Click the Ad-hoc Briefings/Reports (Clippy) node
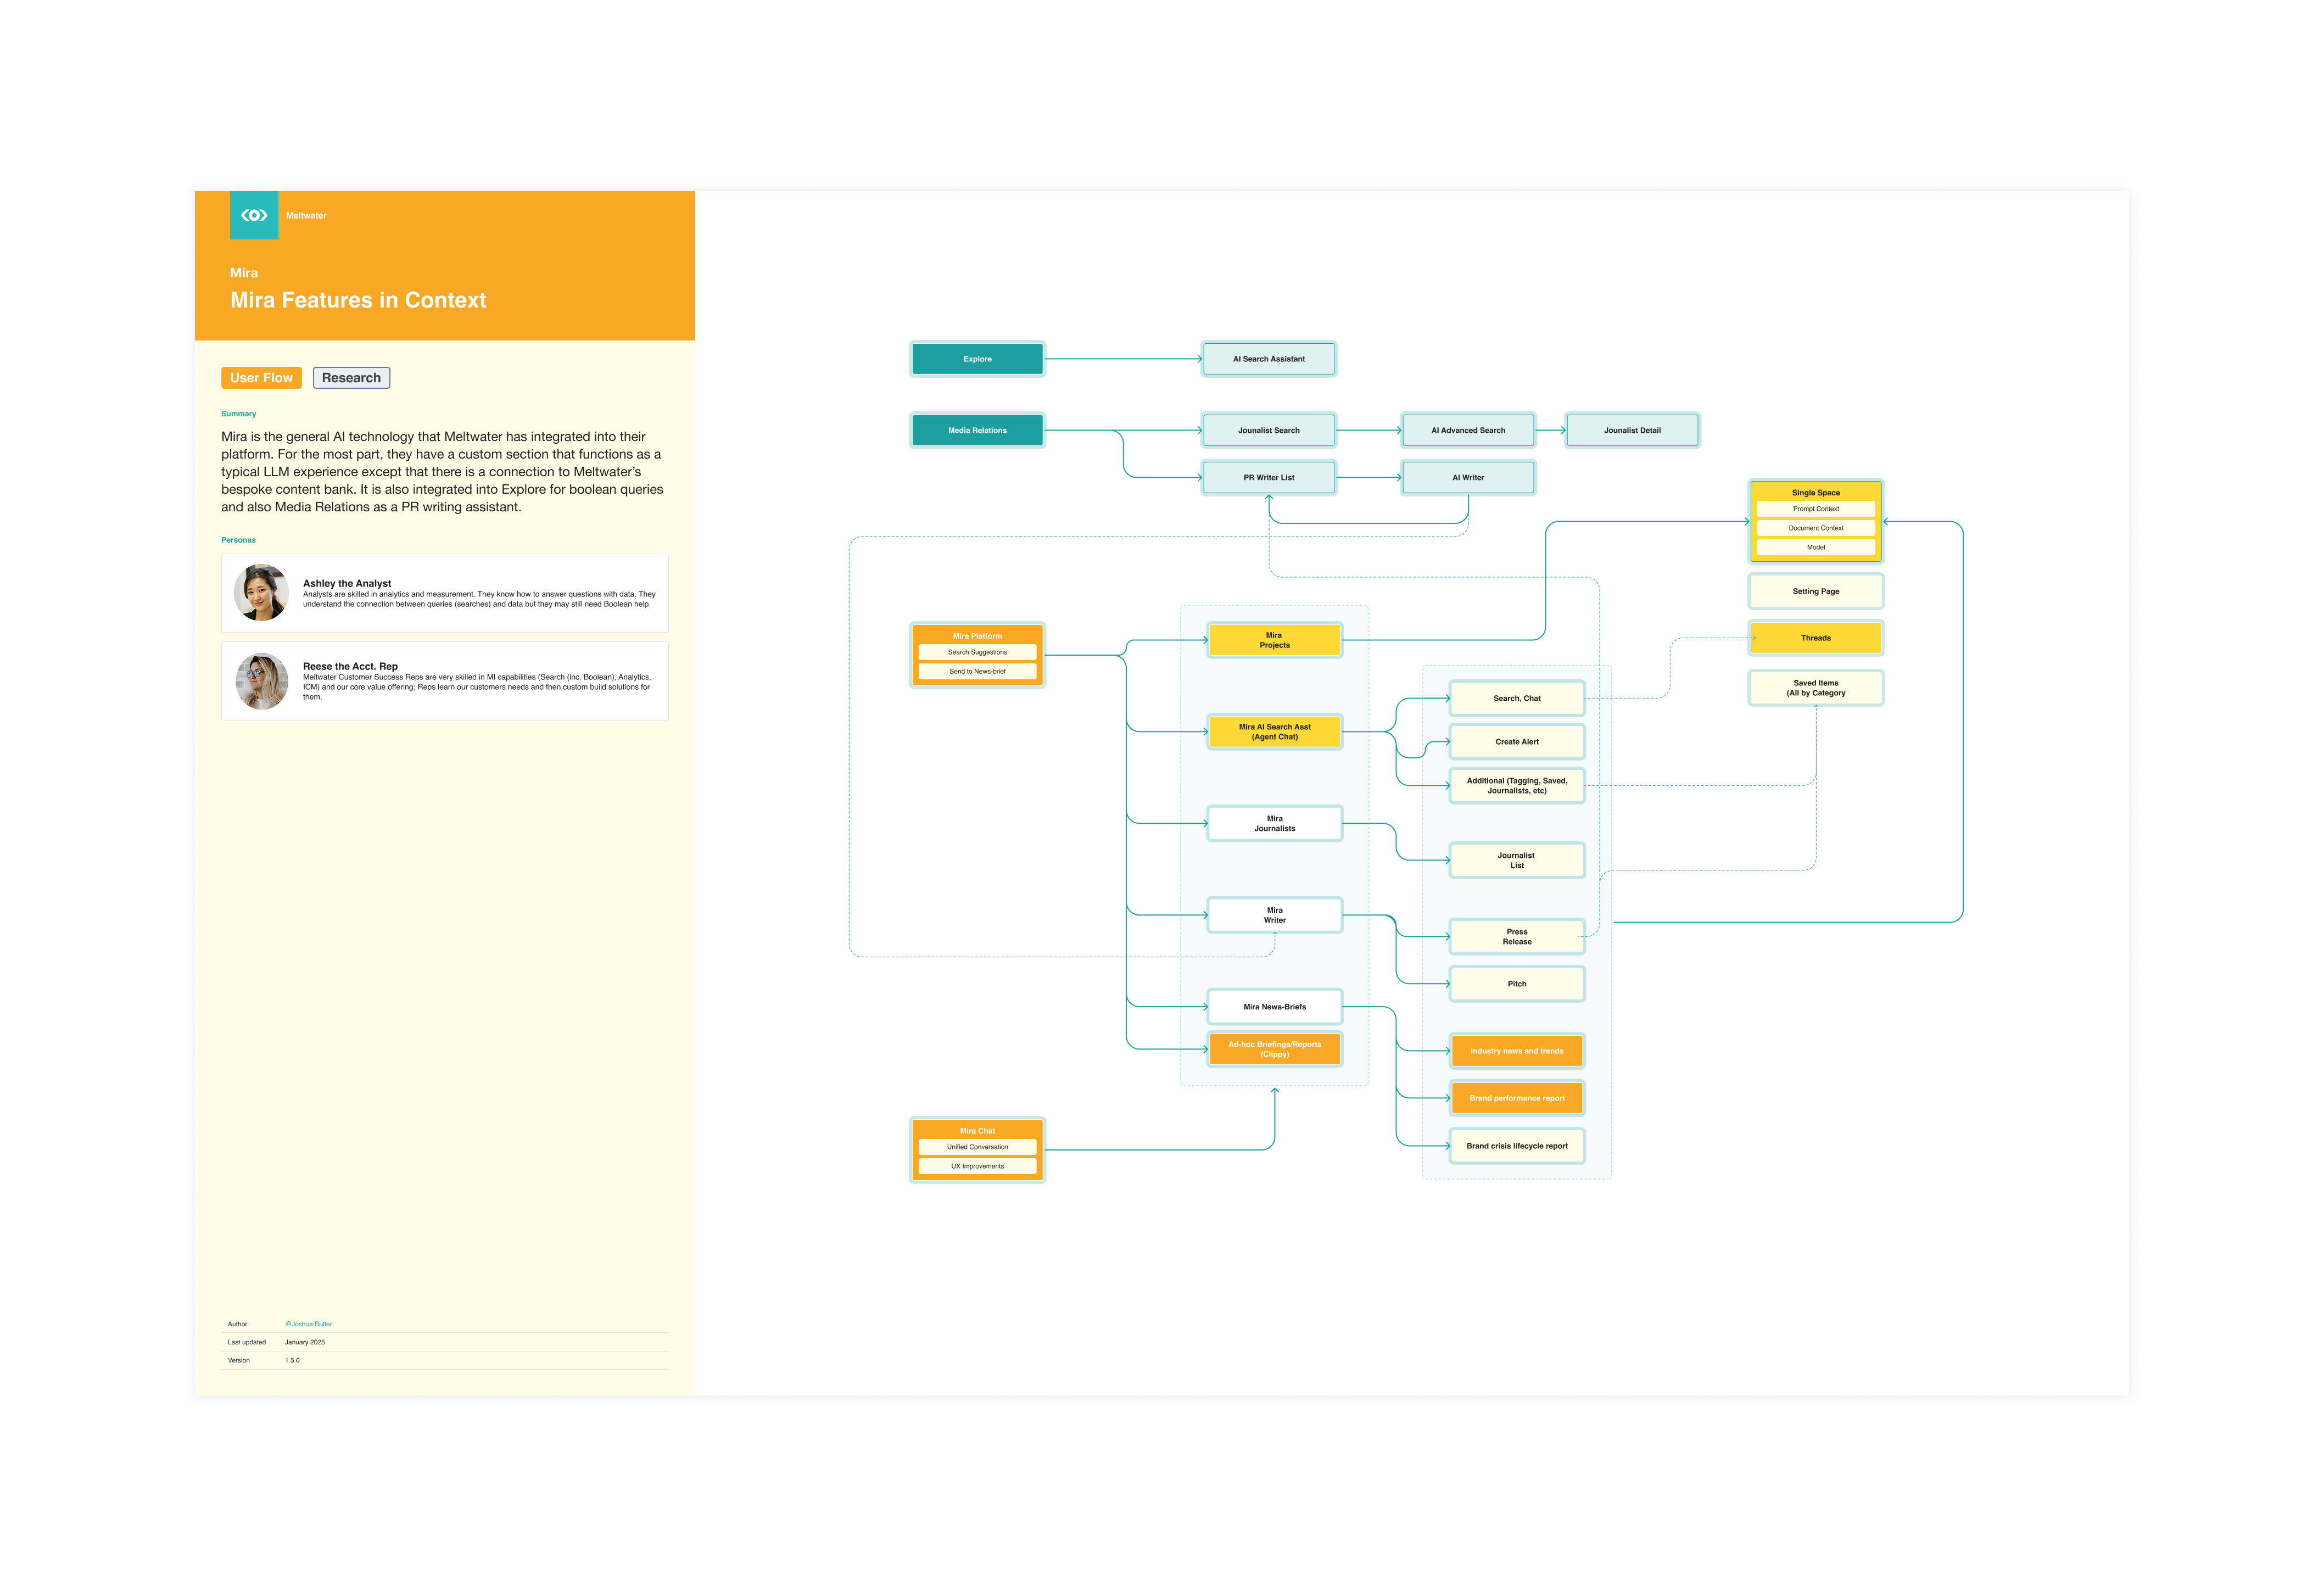The image size is (2324, 1586). click(x=1274, y=1049)
